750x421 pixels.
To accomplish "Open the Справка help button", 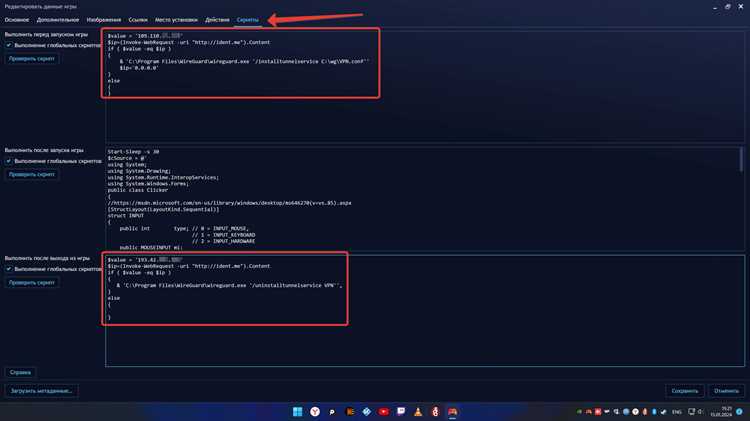I will (20, 372).
